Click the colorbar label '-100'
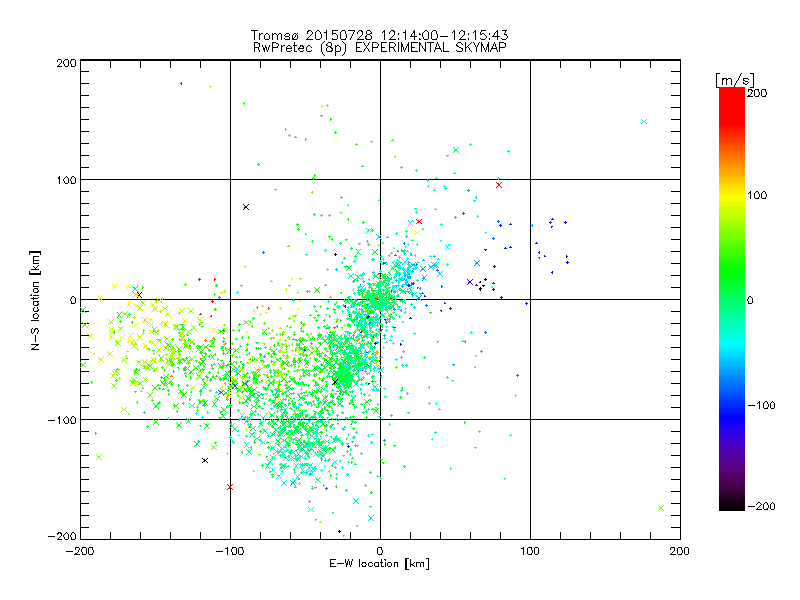 point(761,405)
